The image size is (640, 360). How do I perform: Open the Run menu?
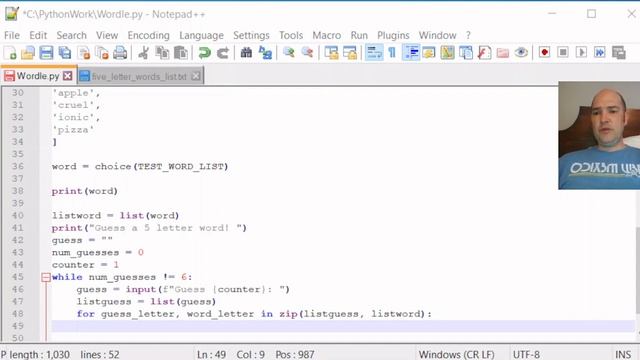coord(359,36)
